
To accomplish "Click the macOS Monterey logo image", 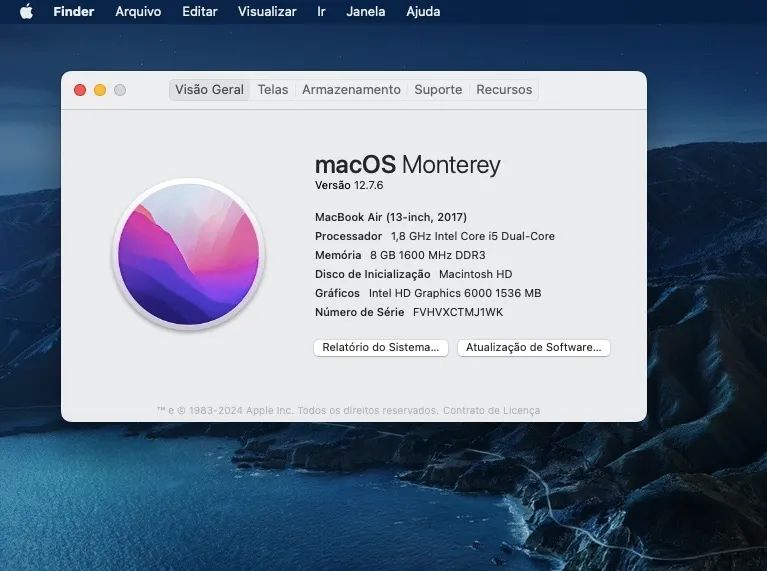I will point(189,253).
